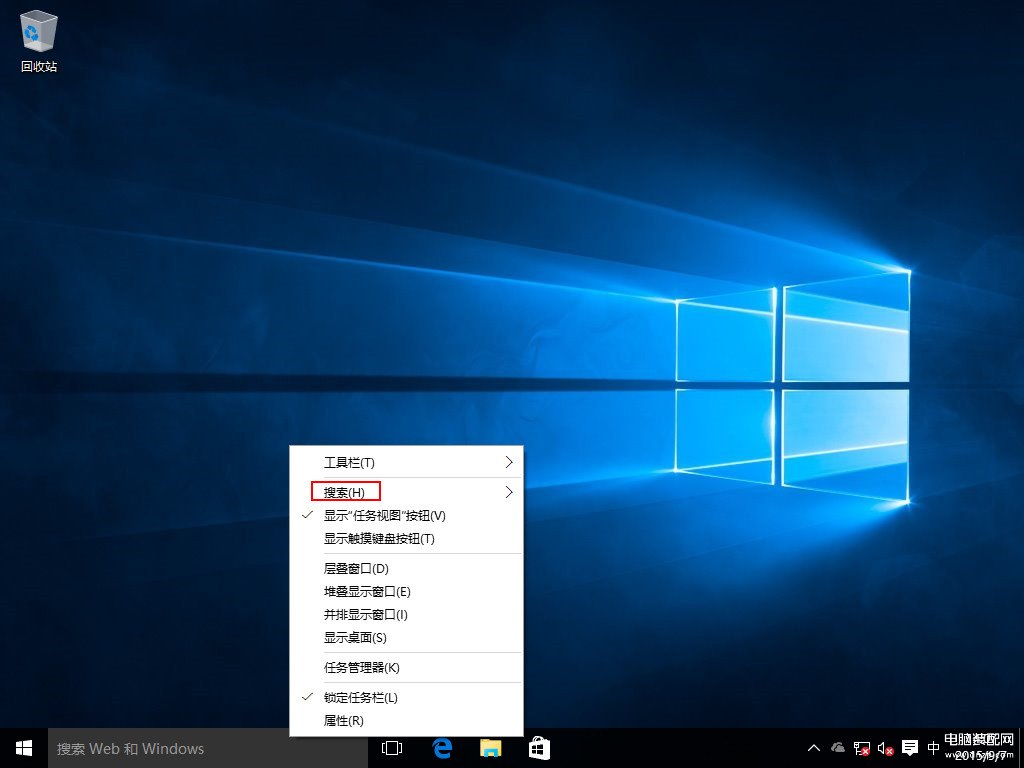Select 显示桌面(S) menu entry
The width and height of the screenshot is (1024, 768).
pyautogui.click(x=406, y=638)
